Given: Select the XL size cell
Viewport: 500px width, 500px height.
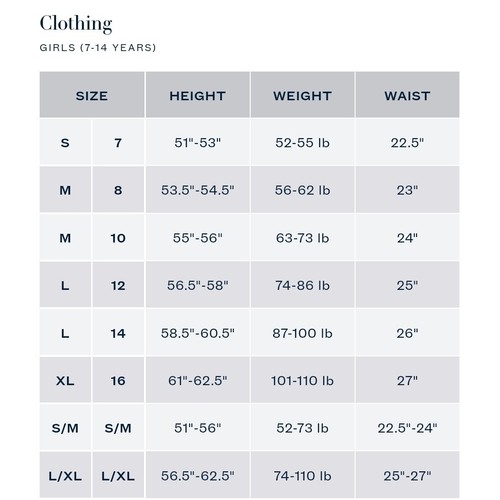Looking at the screenshot, I should click(x=65, y=380).
